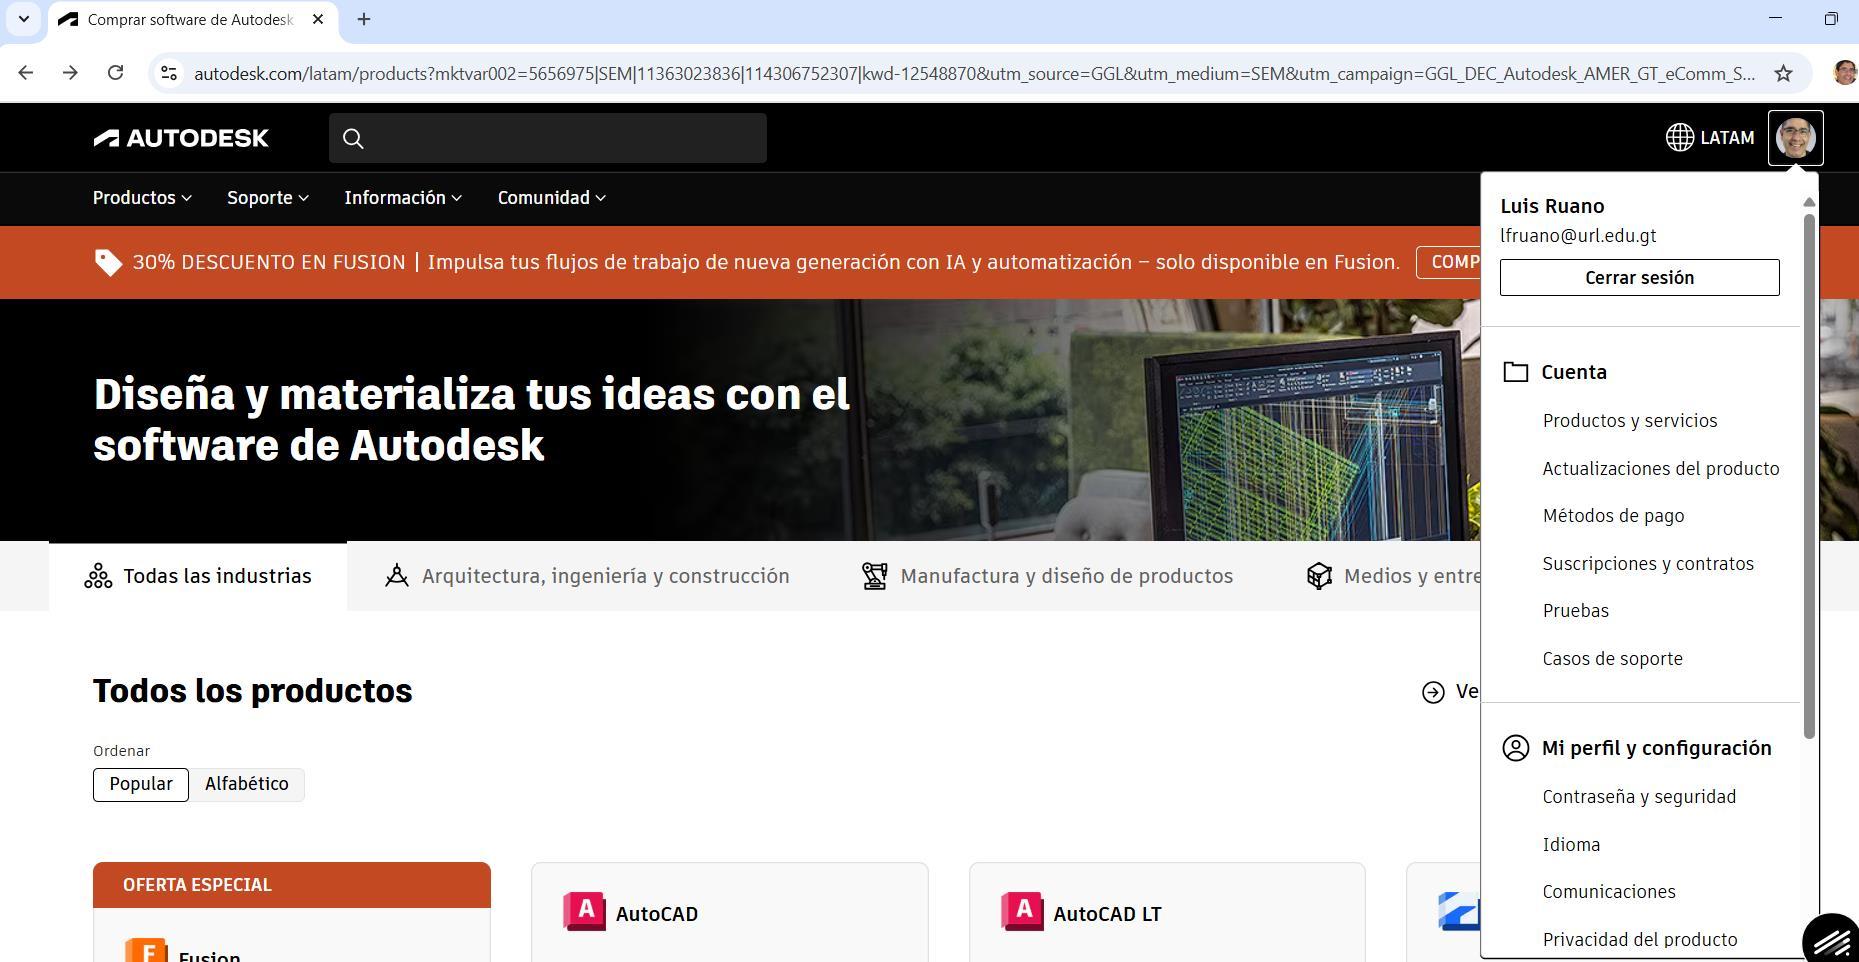Click the Manufactura industry robot-arm icon
Image resolution: width=1859 pixels, height=962 pixels.
[x=875, y=576]
